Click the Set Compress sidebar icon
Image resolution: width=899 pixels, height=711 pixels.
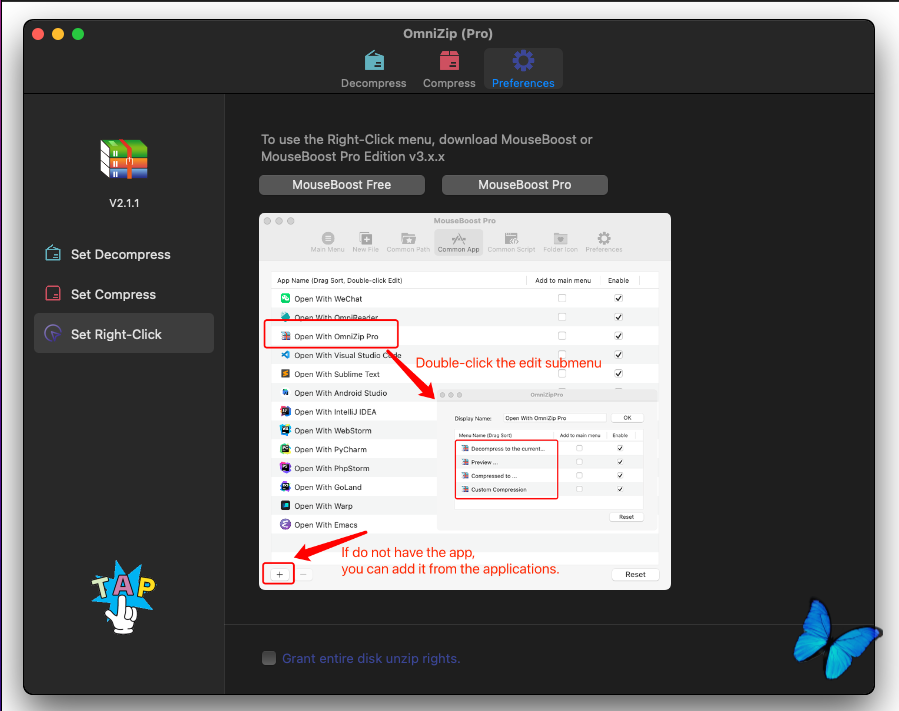click(53, 293)
